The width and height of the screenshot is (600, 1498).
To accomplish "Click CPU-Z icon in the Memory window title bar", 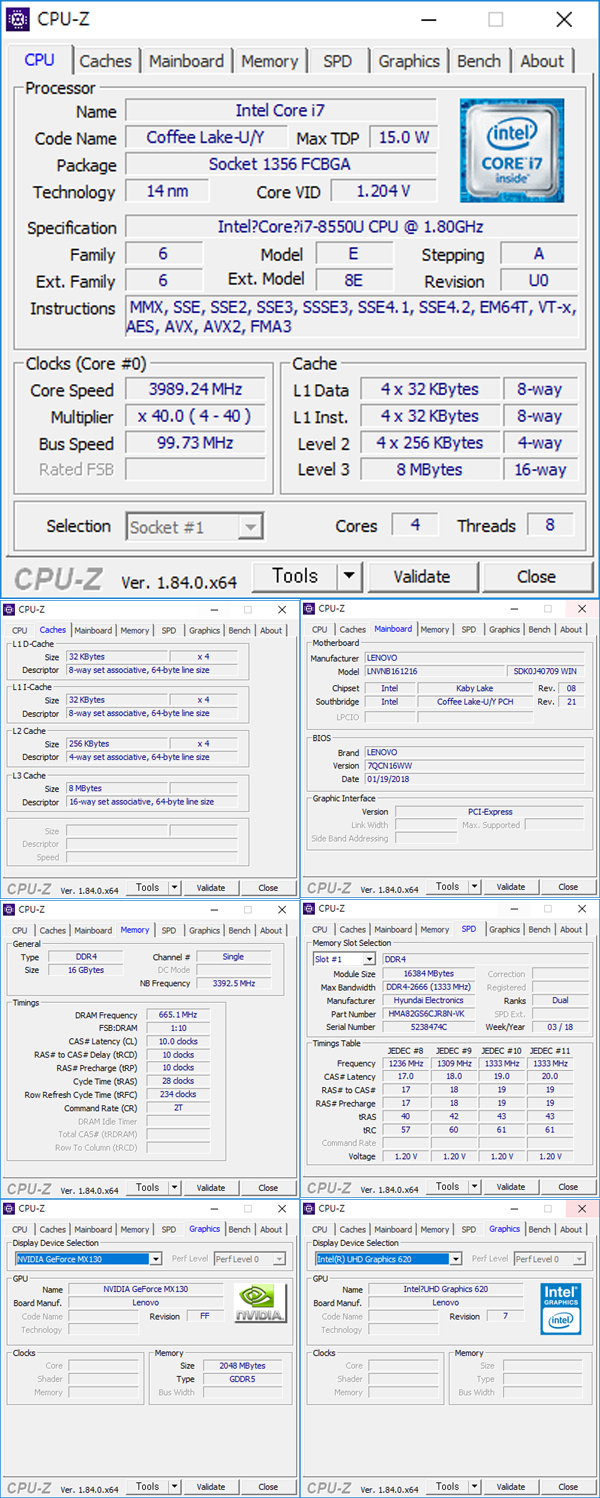I will point(9,909).
